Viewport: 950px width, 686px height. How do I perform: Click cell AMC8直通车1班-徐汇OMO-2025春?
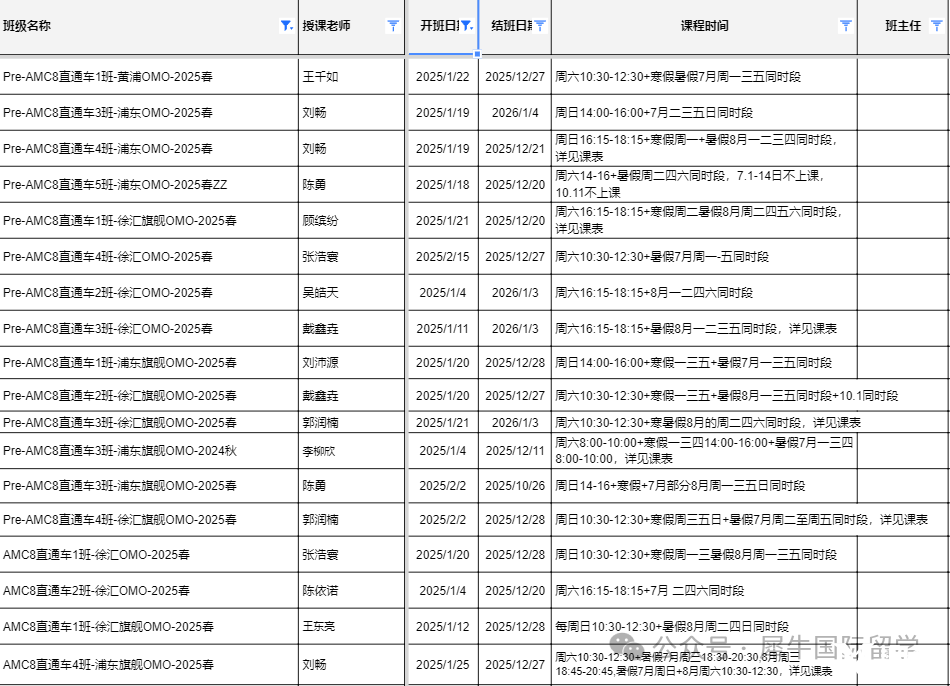point(148,555)
